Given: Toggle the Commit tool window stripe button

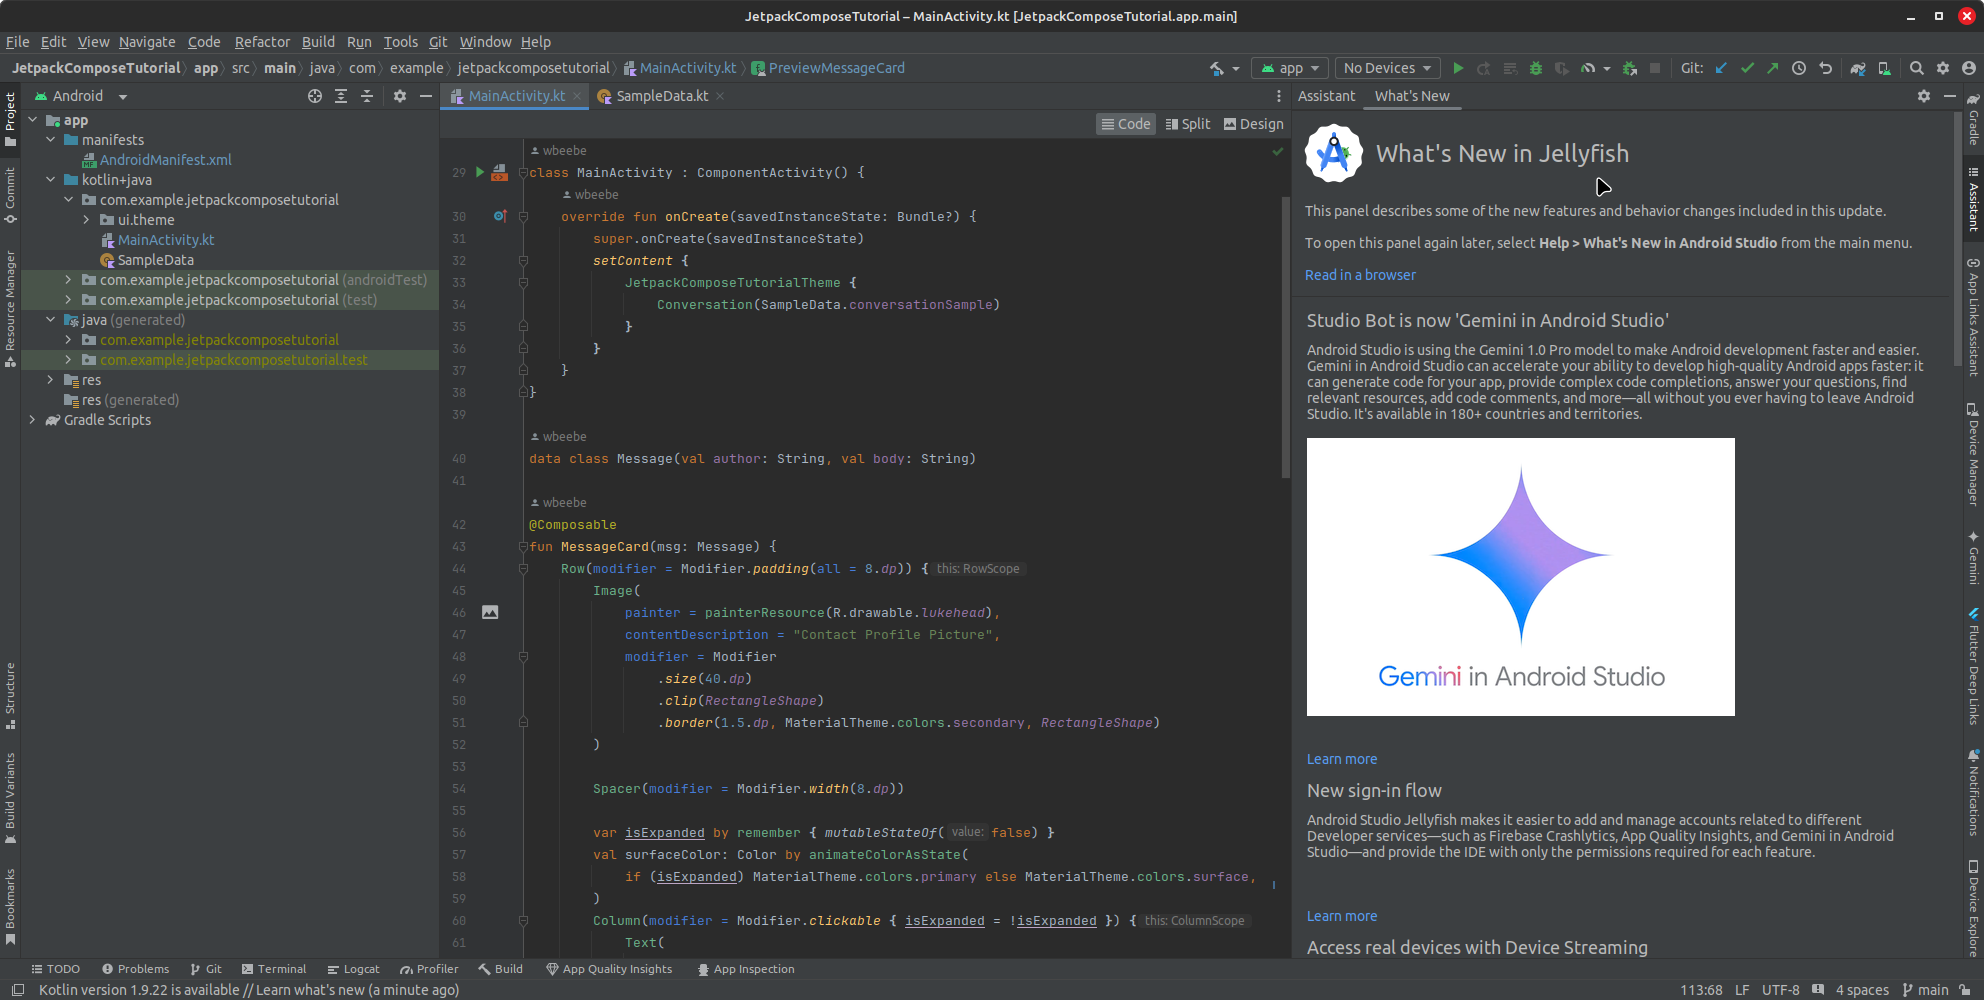Looking at the screenshot, I should point(10,195).
